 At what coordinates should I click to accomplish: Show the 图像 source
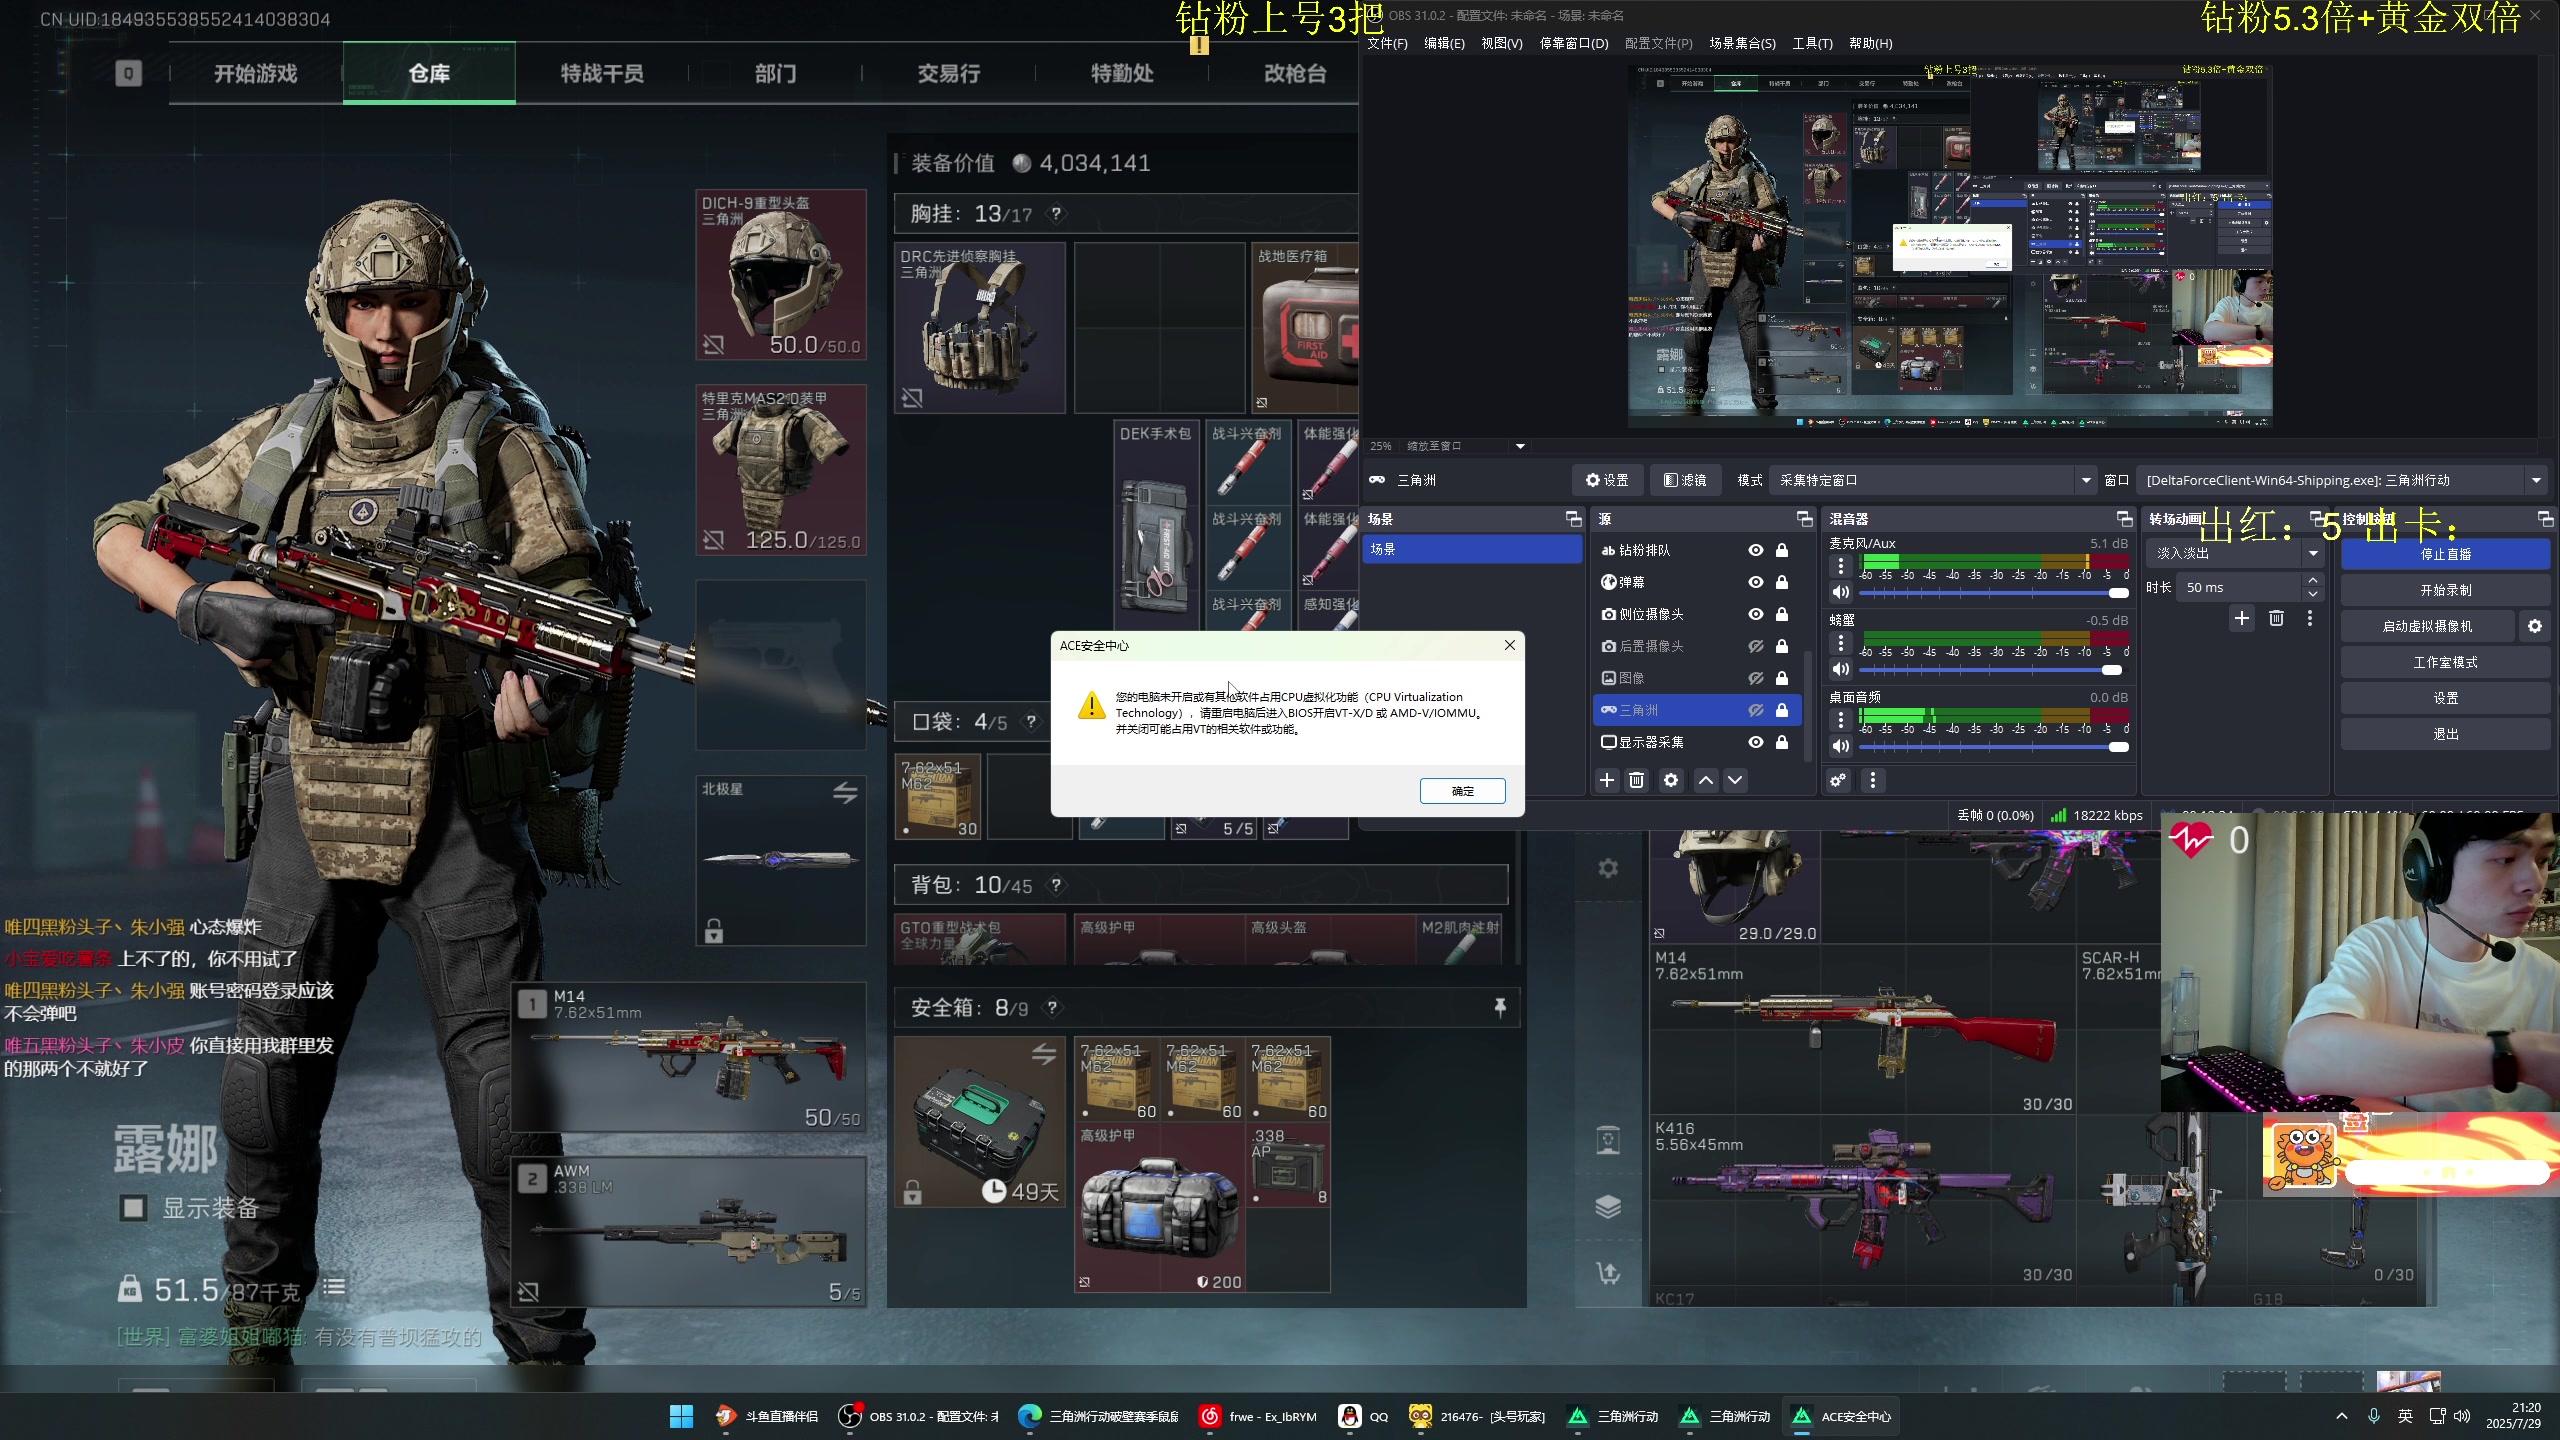click(1756, 678)
